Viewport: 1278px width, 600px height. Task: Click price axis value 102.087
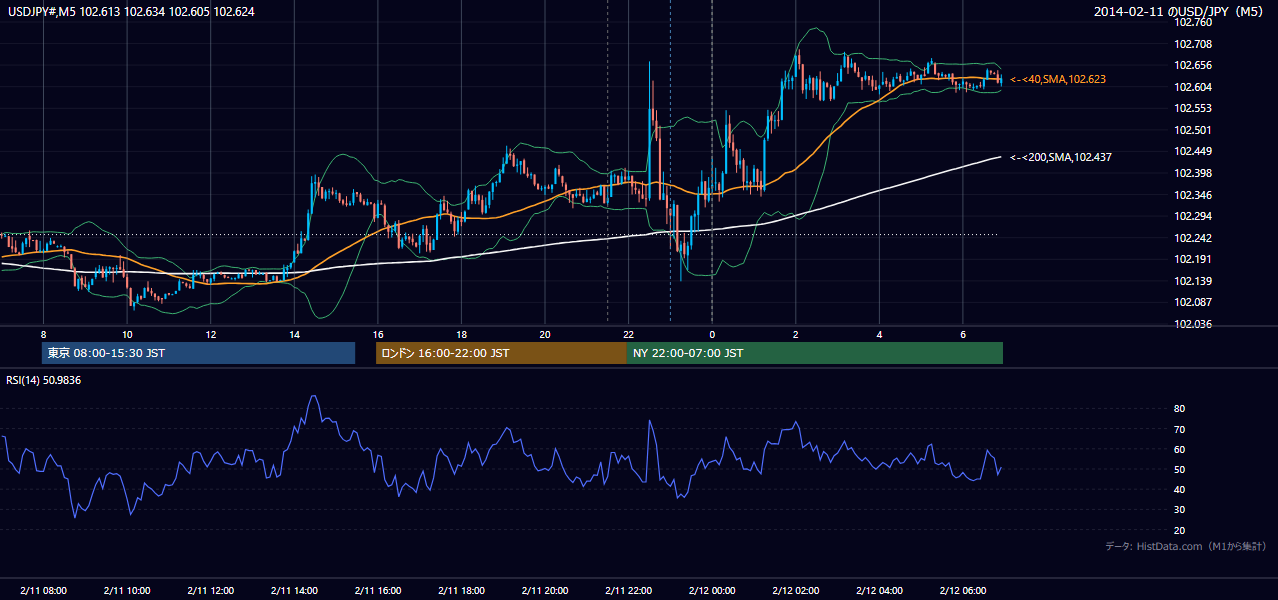(x=1195, y=302)
